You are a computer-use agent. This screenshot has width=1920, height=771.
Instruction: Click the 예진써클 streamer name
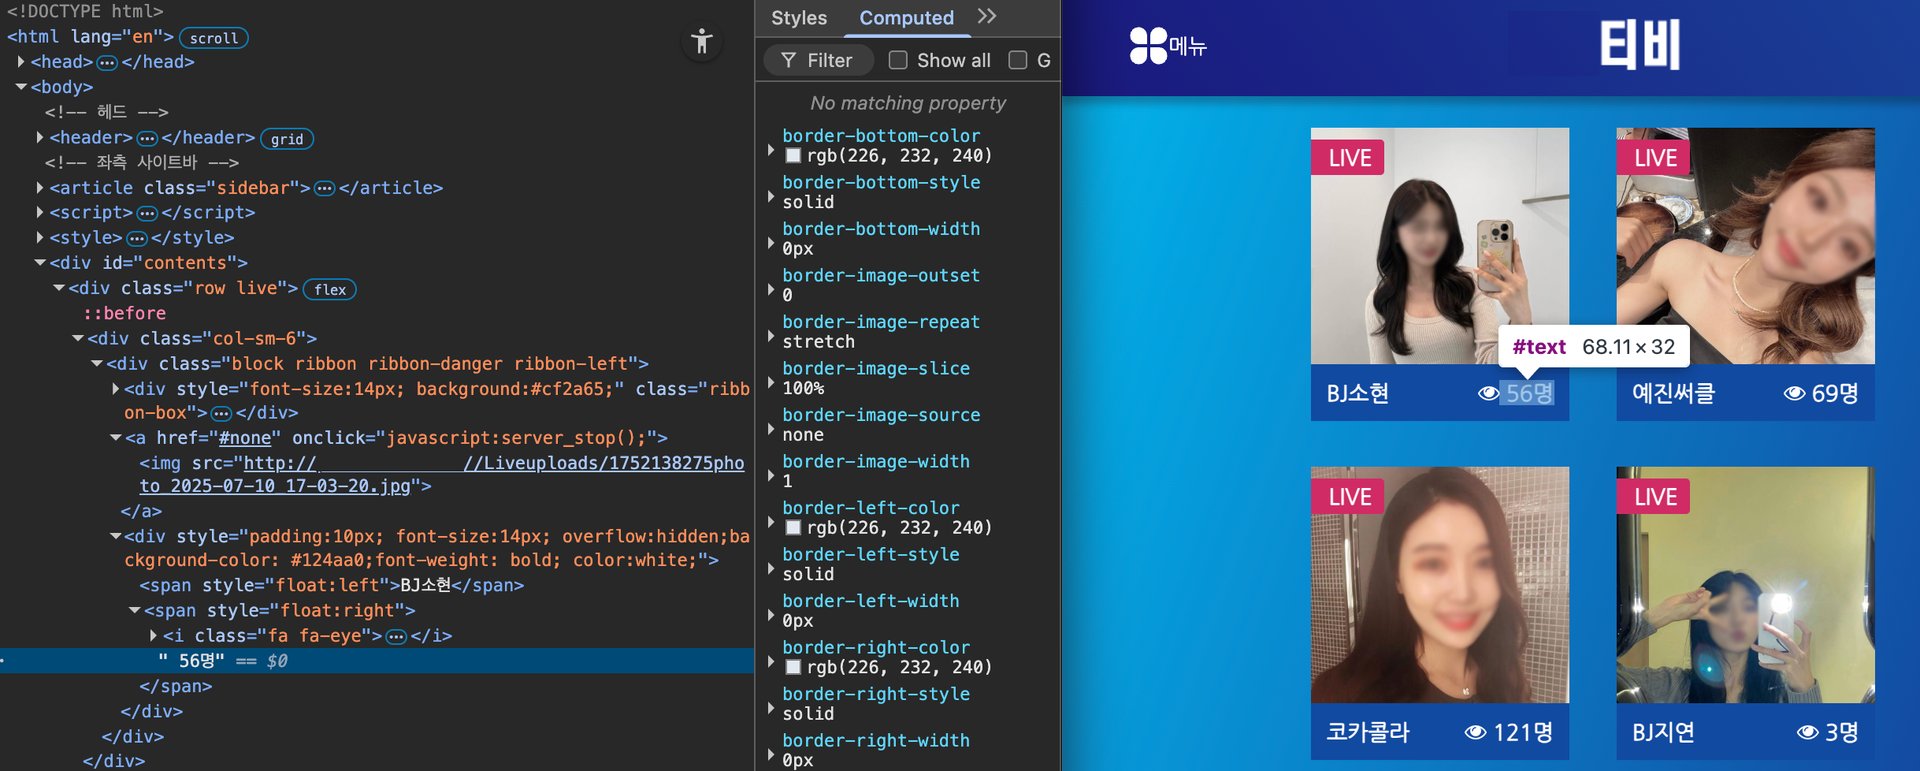point(1674,393)
